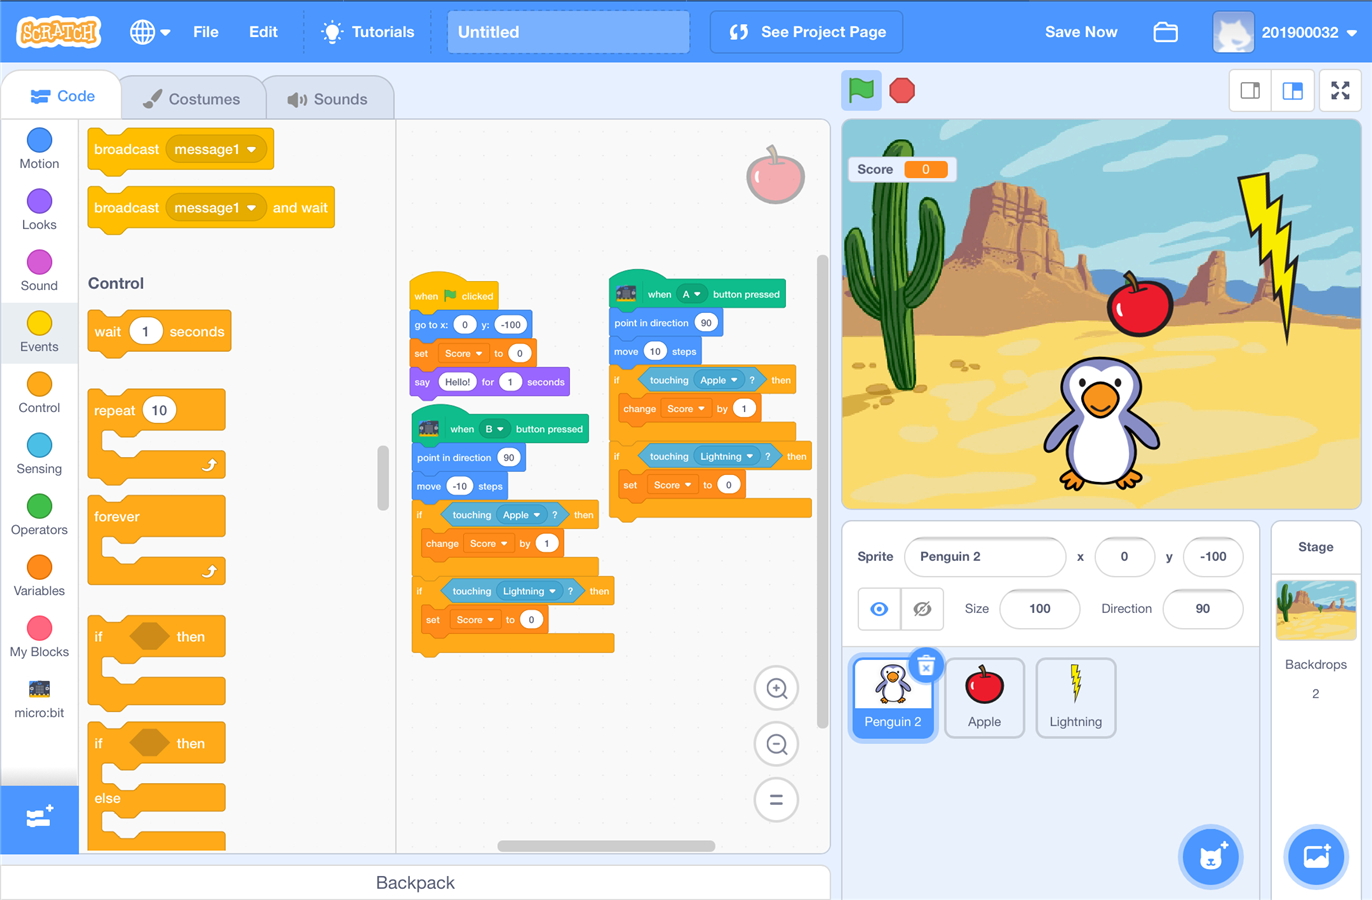Viewport: 1372px width, 900px height.
Task: Open the Add Extension button
Action: 39,818
